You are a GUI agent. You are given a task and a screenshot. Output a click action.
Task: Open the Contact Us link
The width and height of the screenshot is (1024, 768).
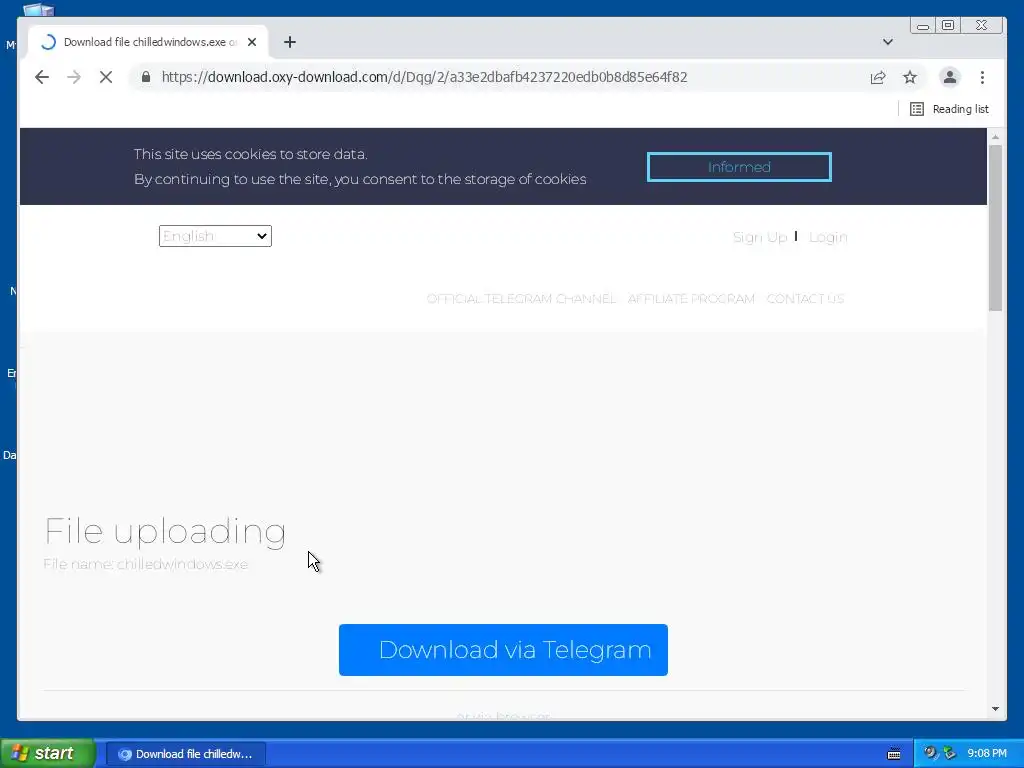[x=805, y=298]
